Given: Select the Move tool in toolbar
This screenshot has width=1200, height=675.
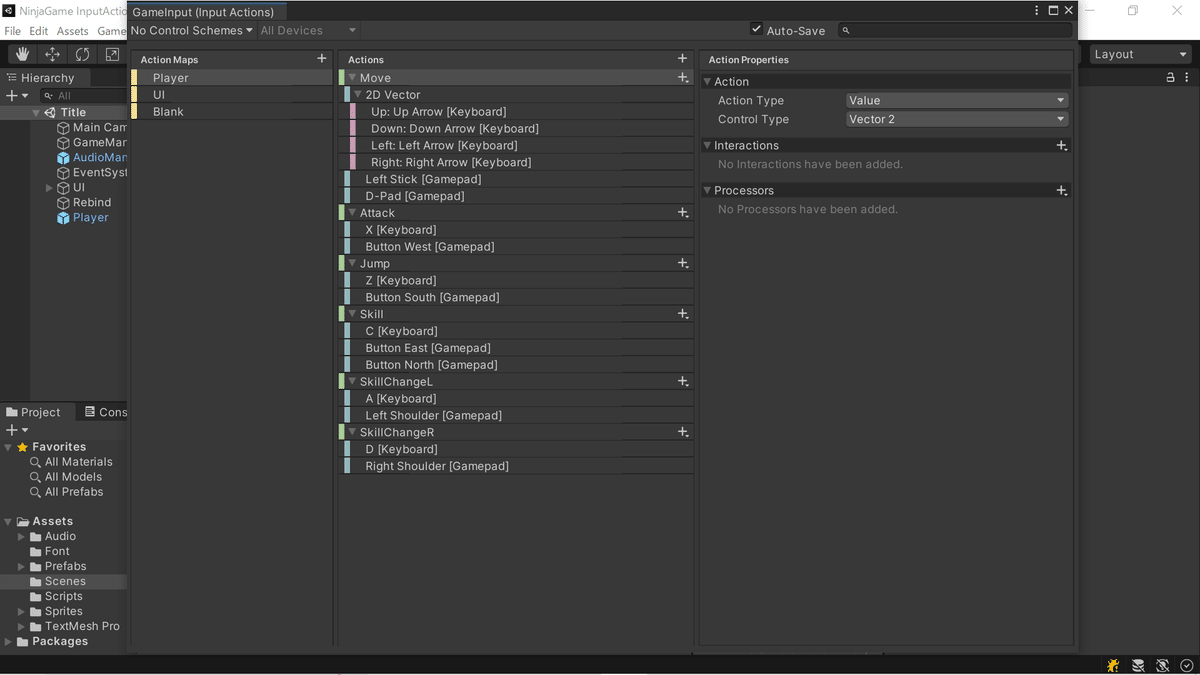Looking at the screenshot, I should click(52, 54).
